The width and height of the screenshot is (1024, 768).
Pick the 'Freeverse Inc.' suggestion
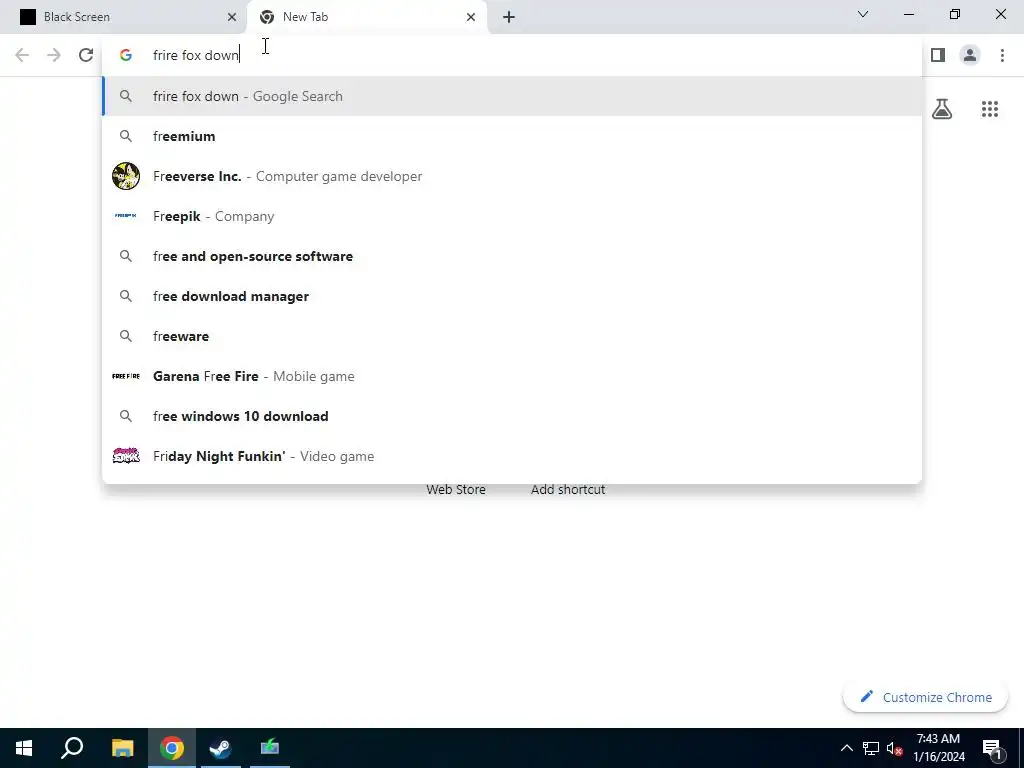[513, 176]
